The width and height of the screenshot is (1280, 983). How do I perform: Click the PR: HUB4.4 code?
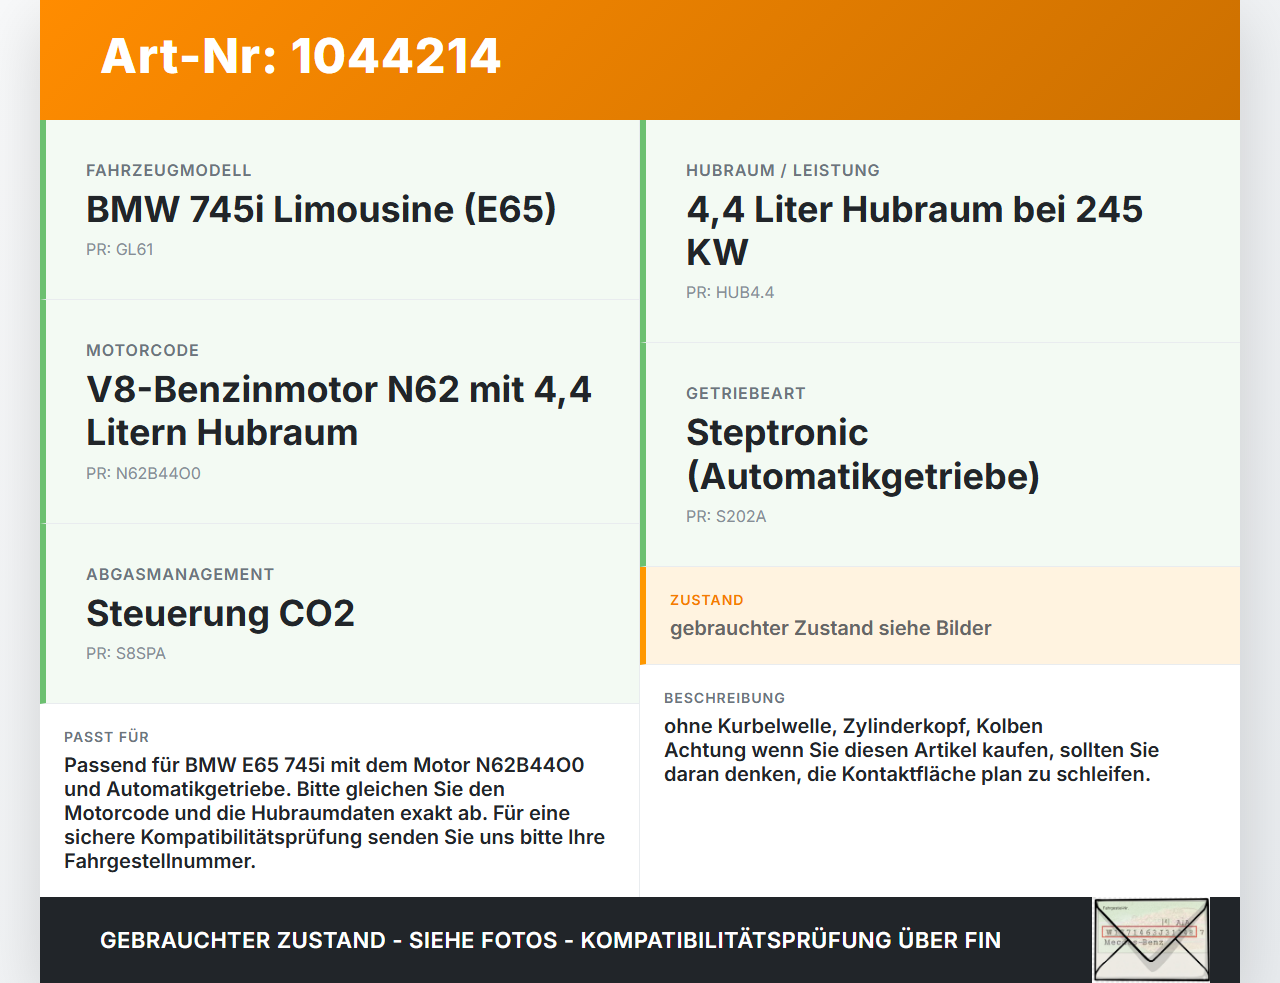pyautogui.click(x=730, y=292)
